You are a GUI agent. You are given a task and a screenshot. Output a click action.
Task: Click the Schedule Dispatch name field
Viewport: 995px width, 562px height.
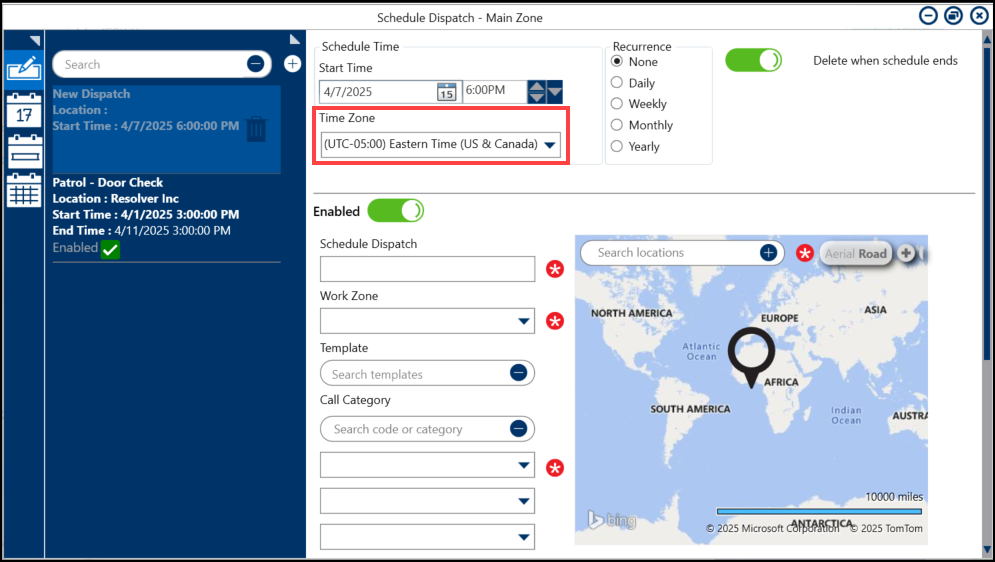427,269
